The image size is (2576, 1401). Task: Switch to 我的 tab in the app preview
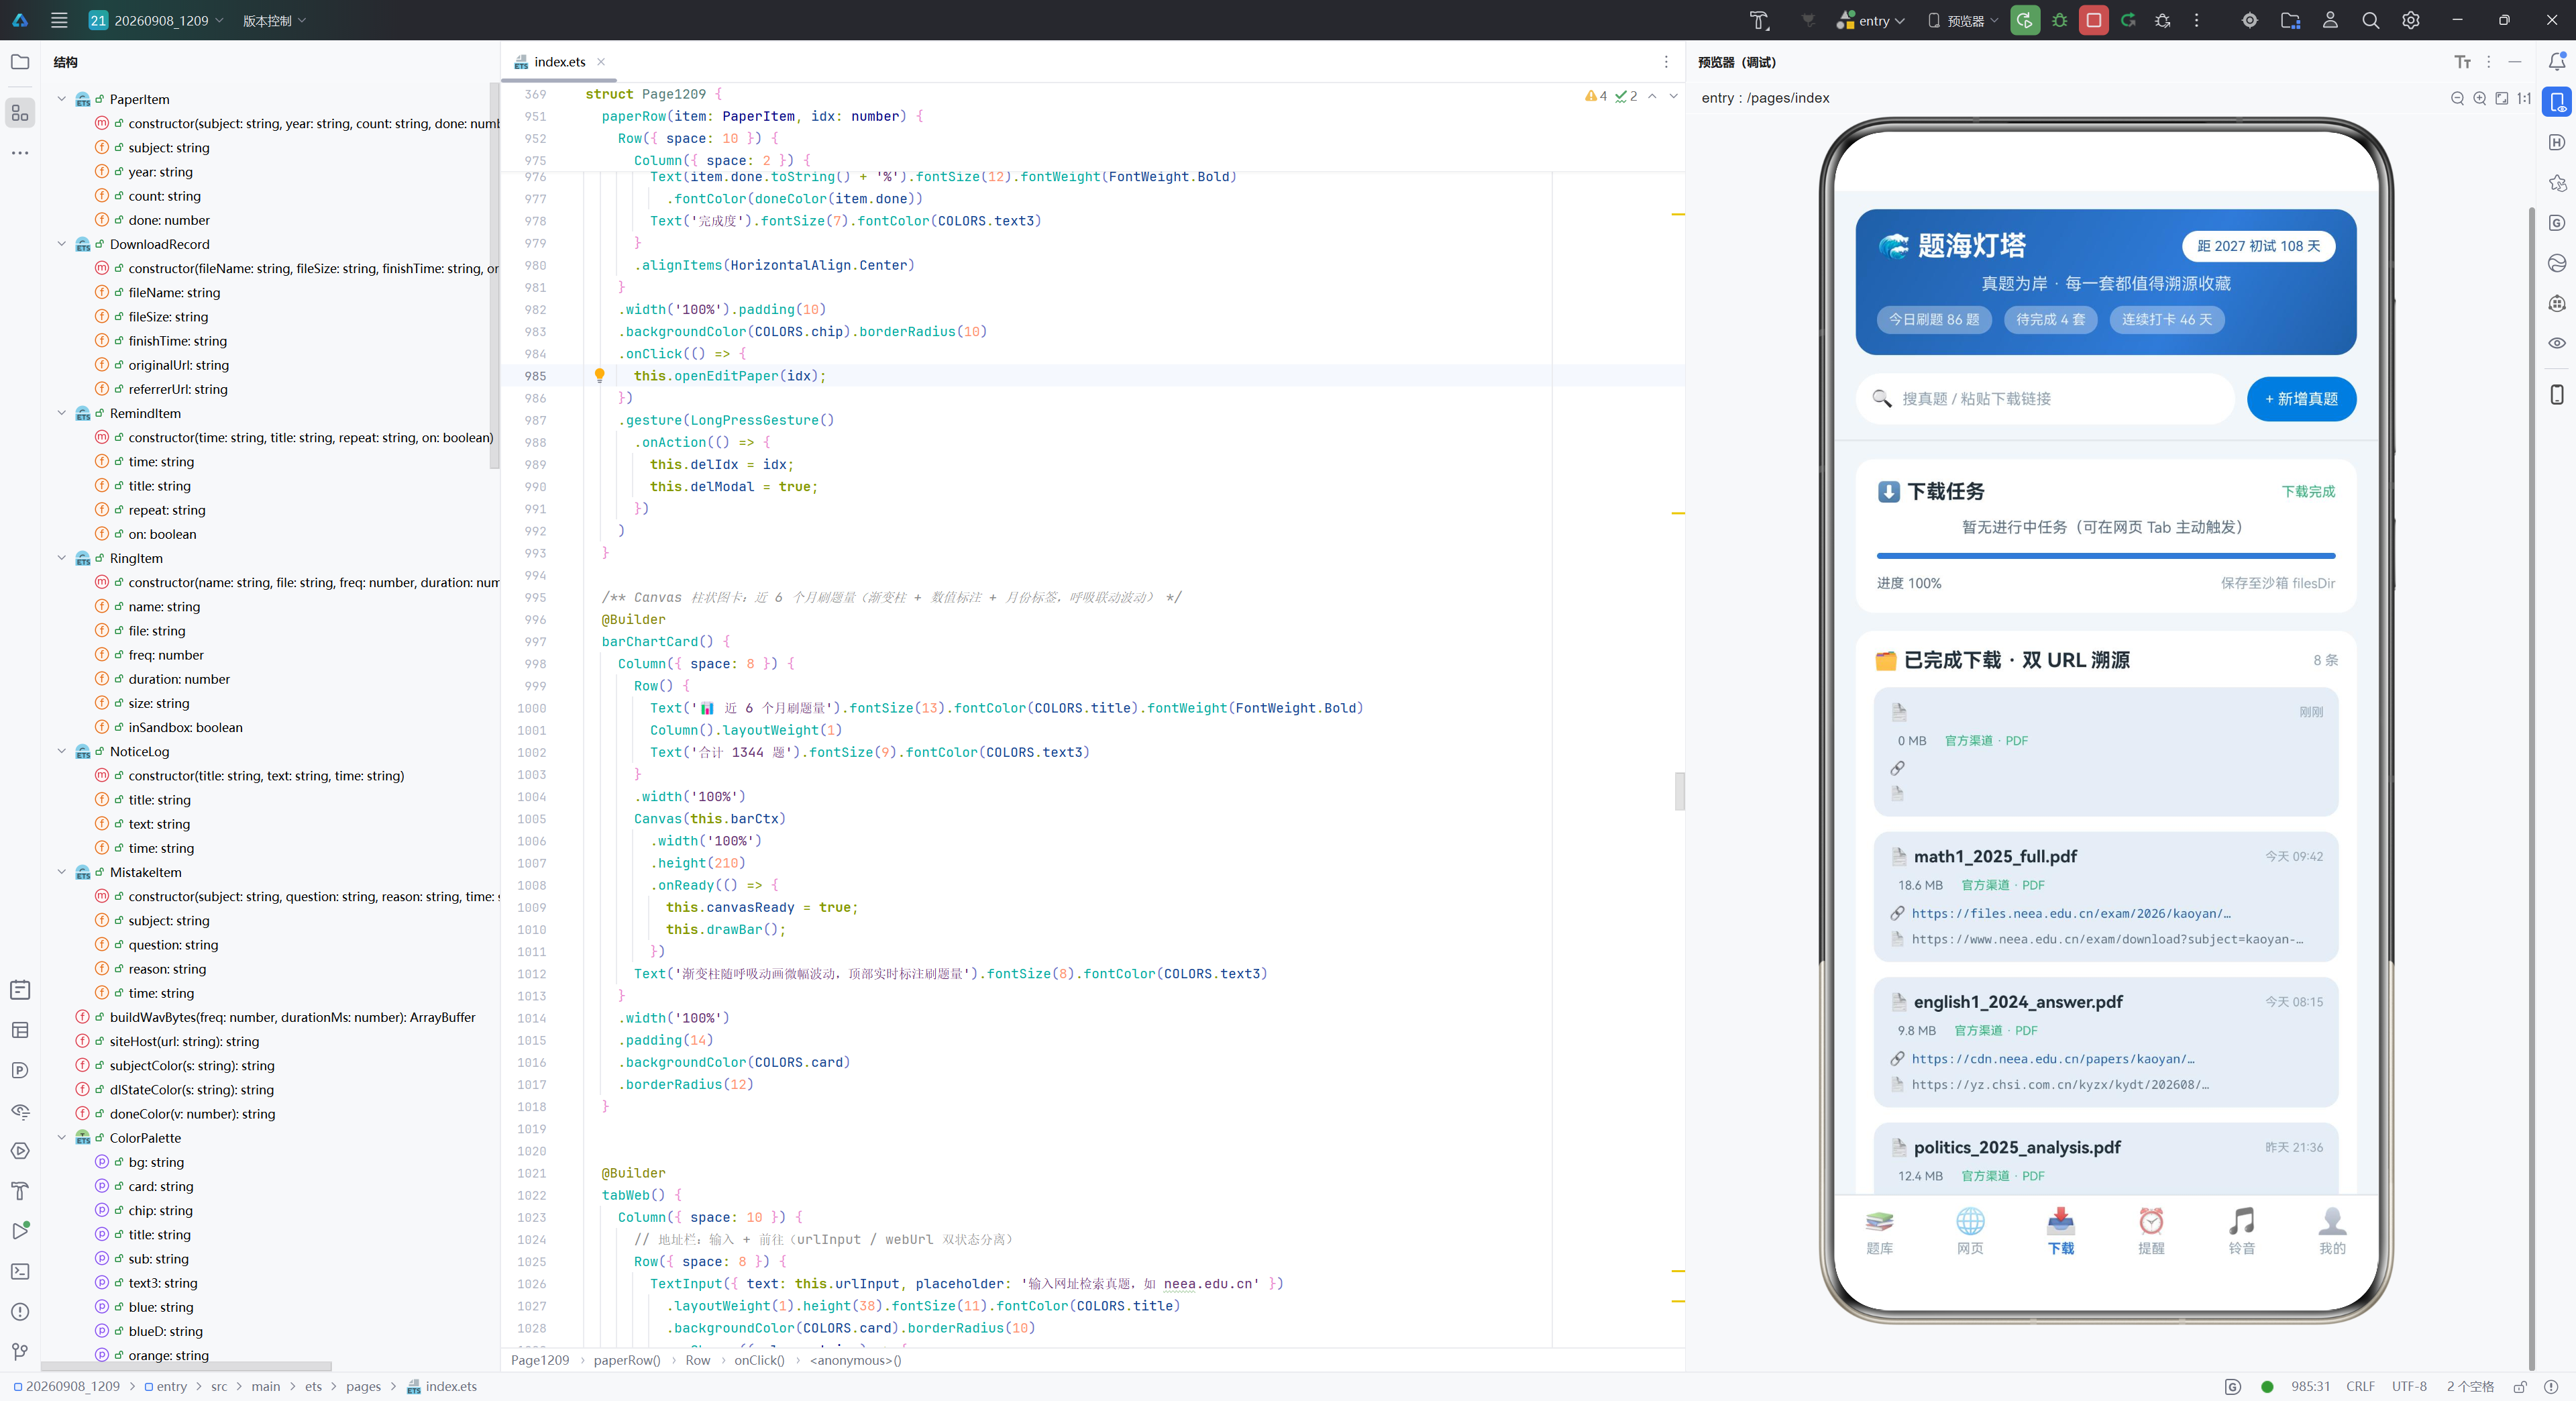tap(2332, 1232)
